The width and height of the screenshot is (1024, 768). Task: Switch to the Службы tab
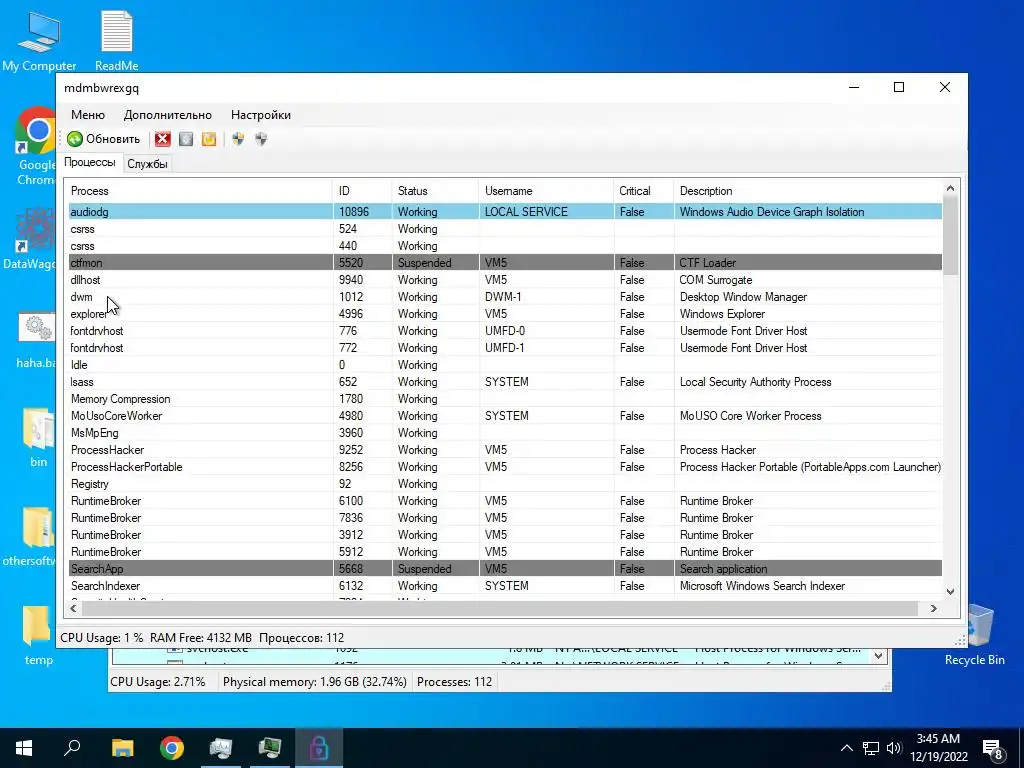[x=148, y=164]
